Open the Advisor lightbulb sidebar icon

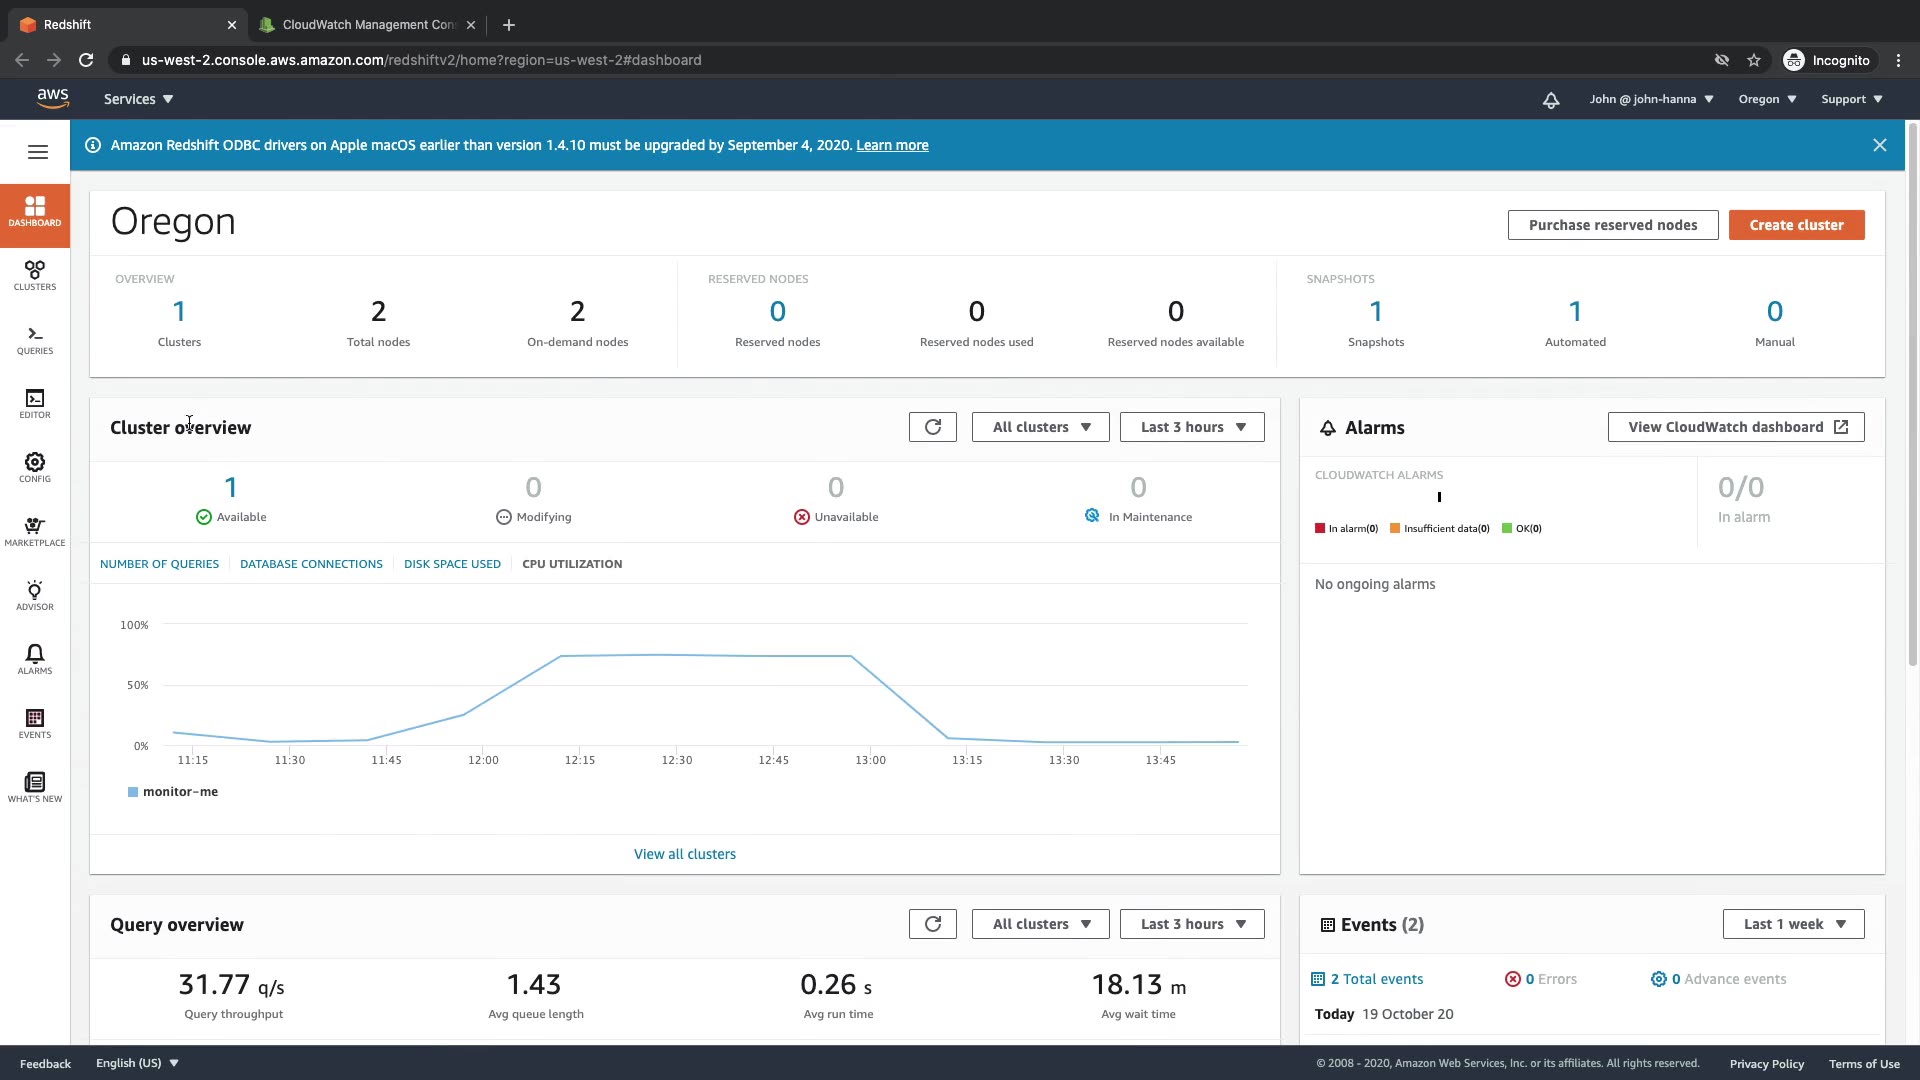click(x=35, y=595)
